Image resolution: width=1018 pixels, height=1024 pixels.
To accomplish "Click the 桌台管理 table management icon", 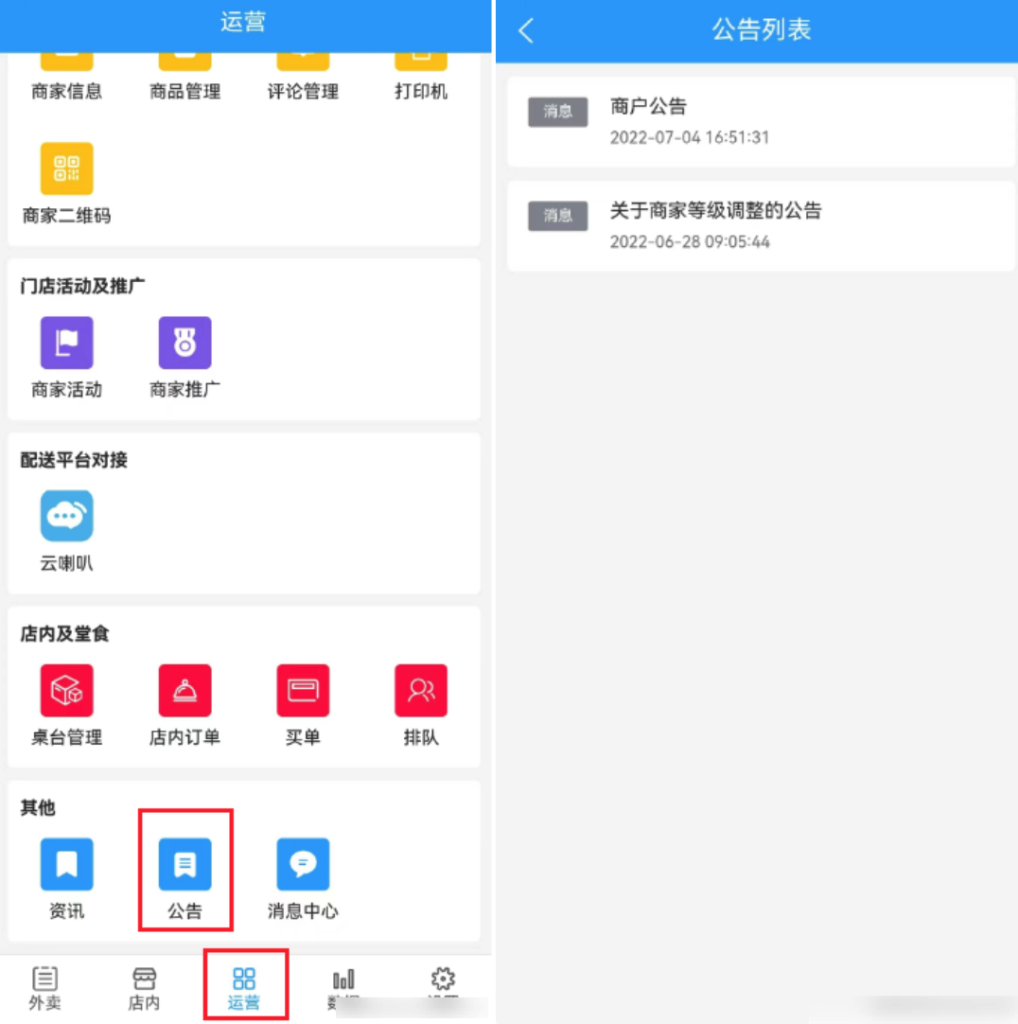I will pos(66,689).
